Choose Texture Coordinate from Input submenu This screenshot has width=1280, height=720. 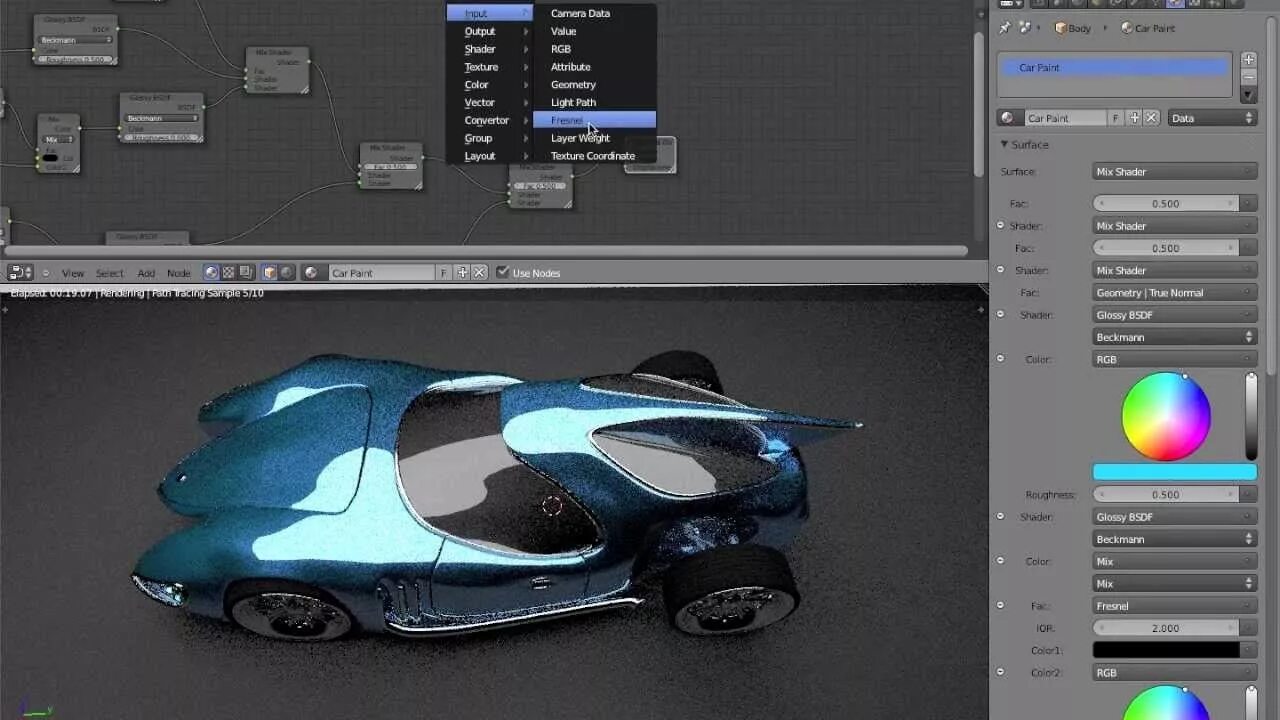click(x=595, y=156)
